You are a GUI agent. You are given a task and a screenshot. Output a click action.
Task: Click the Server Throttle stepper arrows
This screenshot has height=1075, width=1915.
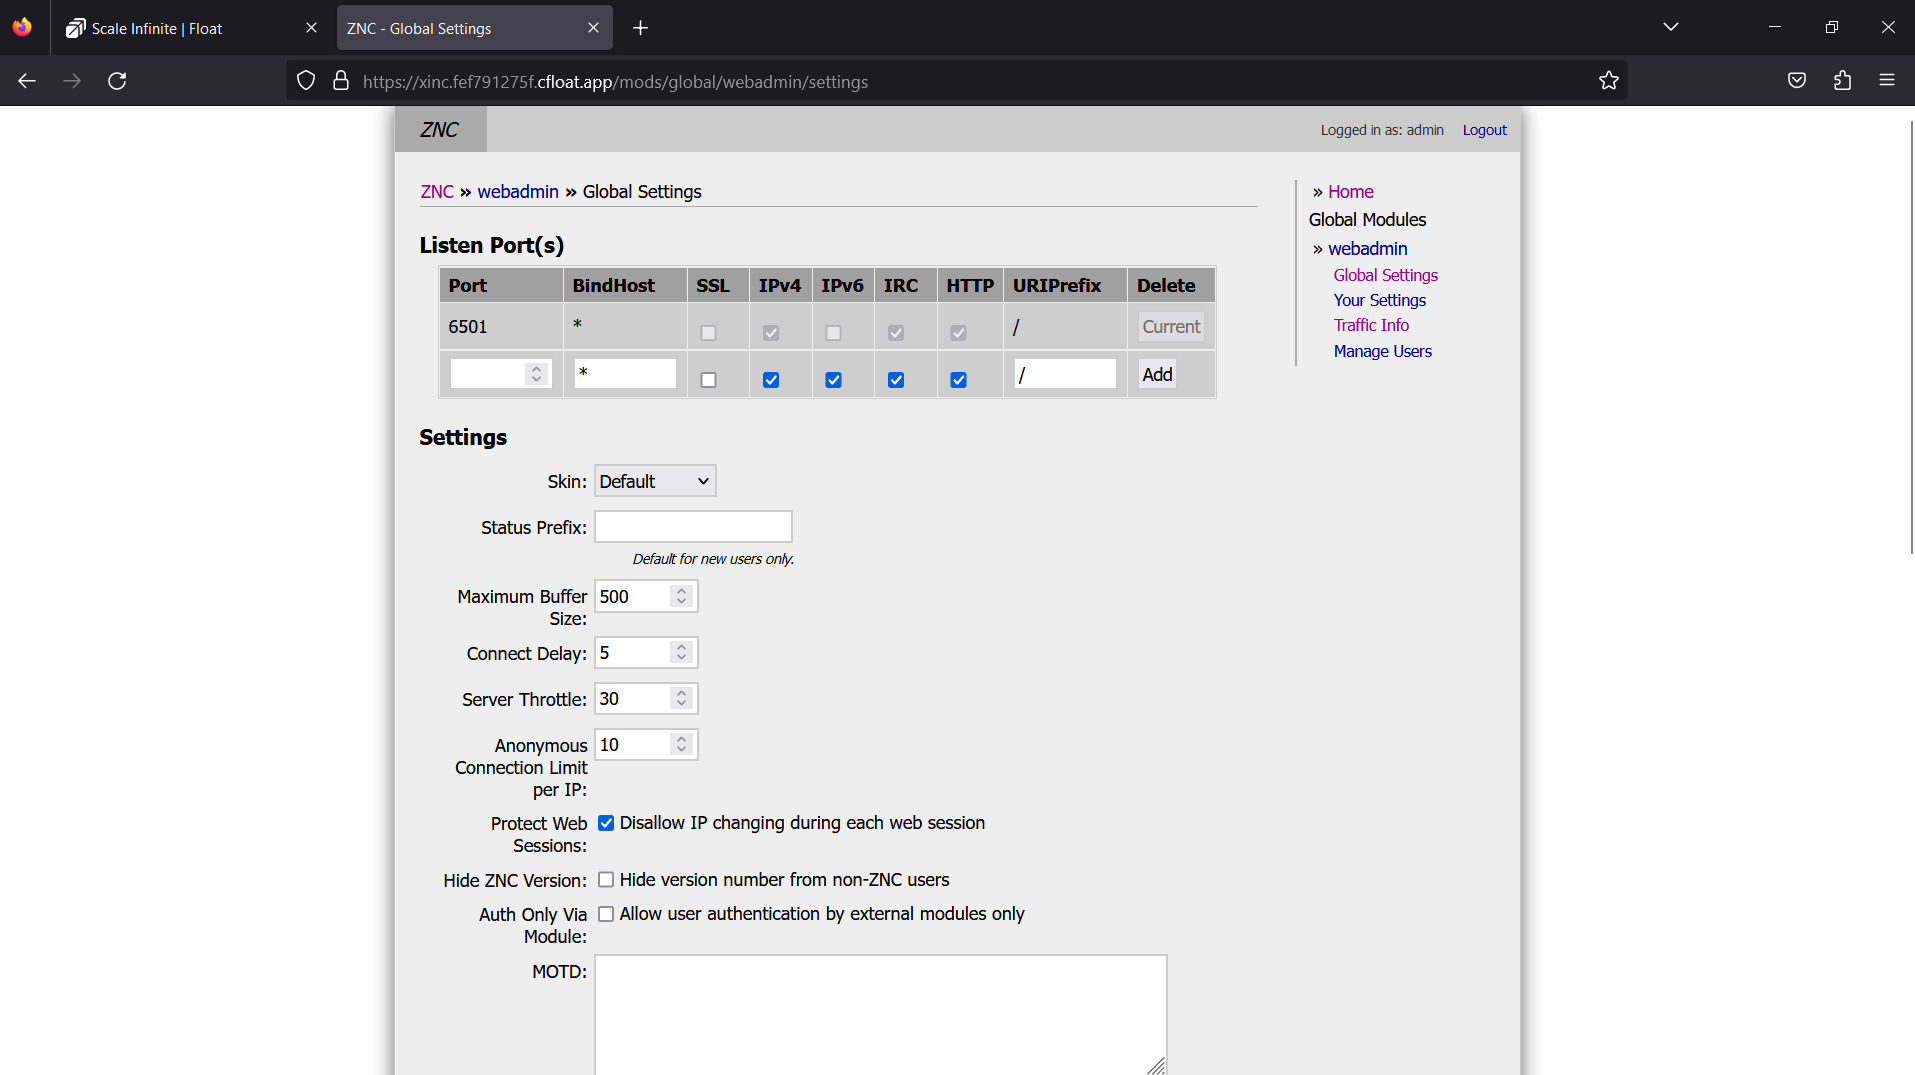[682, 699]
